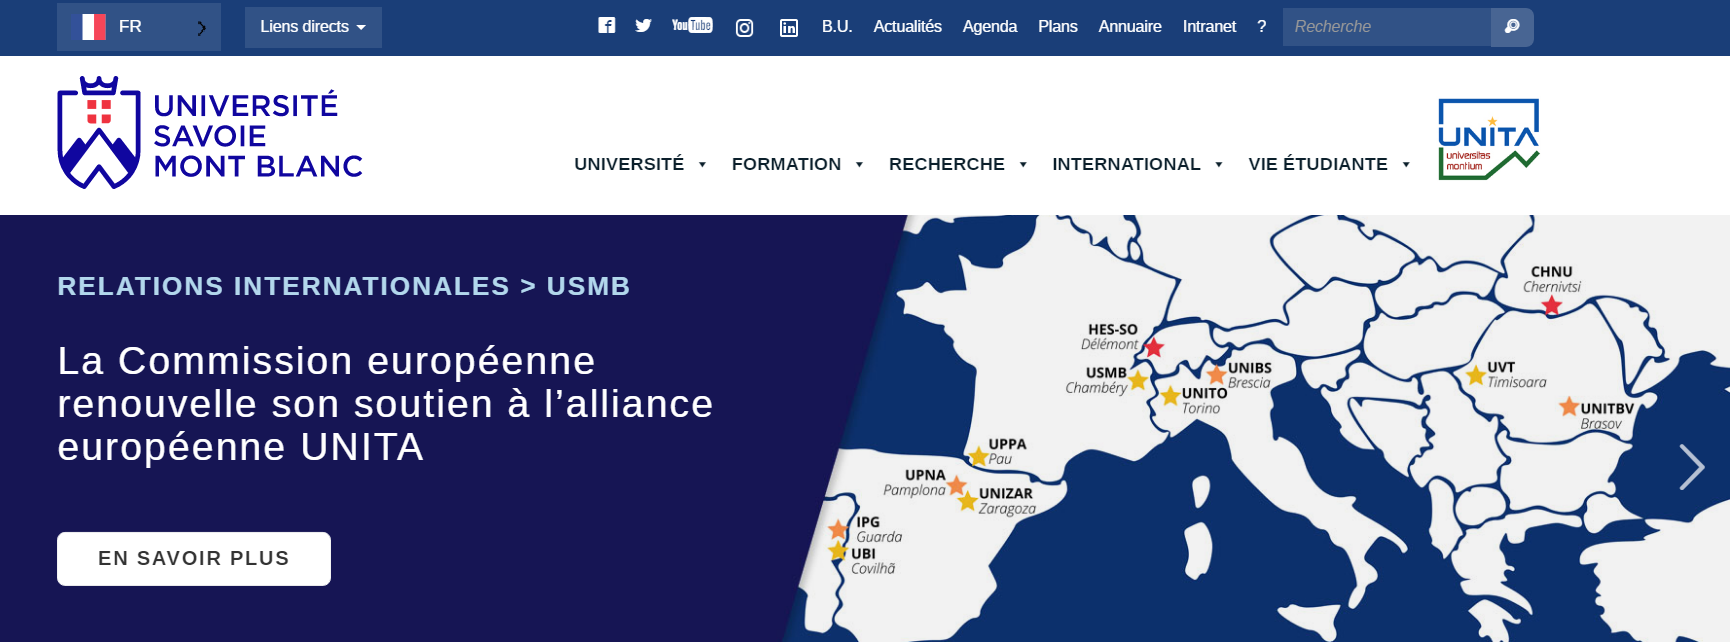Open the Liens directs dropdown
The width and height of the screenshot is (1730, 642).
(313, 27)
